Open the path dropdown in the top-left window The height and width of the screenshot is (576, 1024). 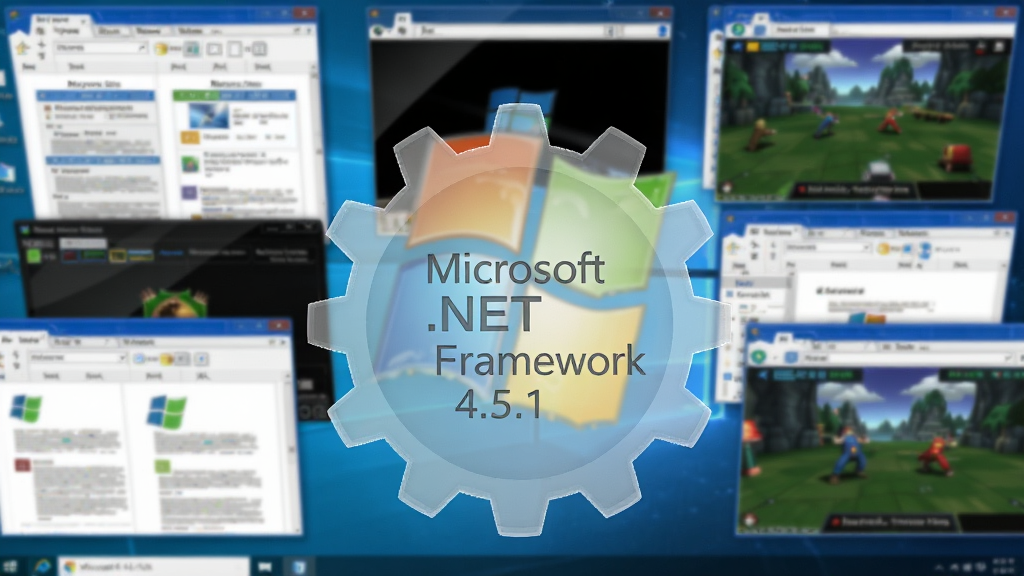[x=142, y=48]
